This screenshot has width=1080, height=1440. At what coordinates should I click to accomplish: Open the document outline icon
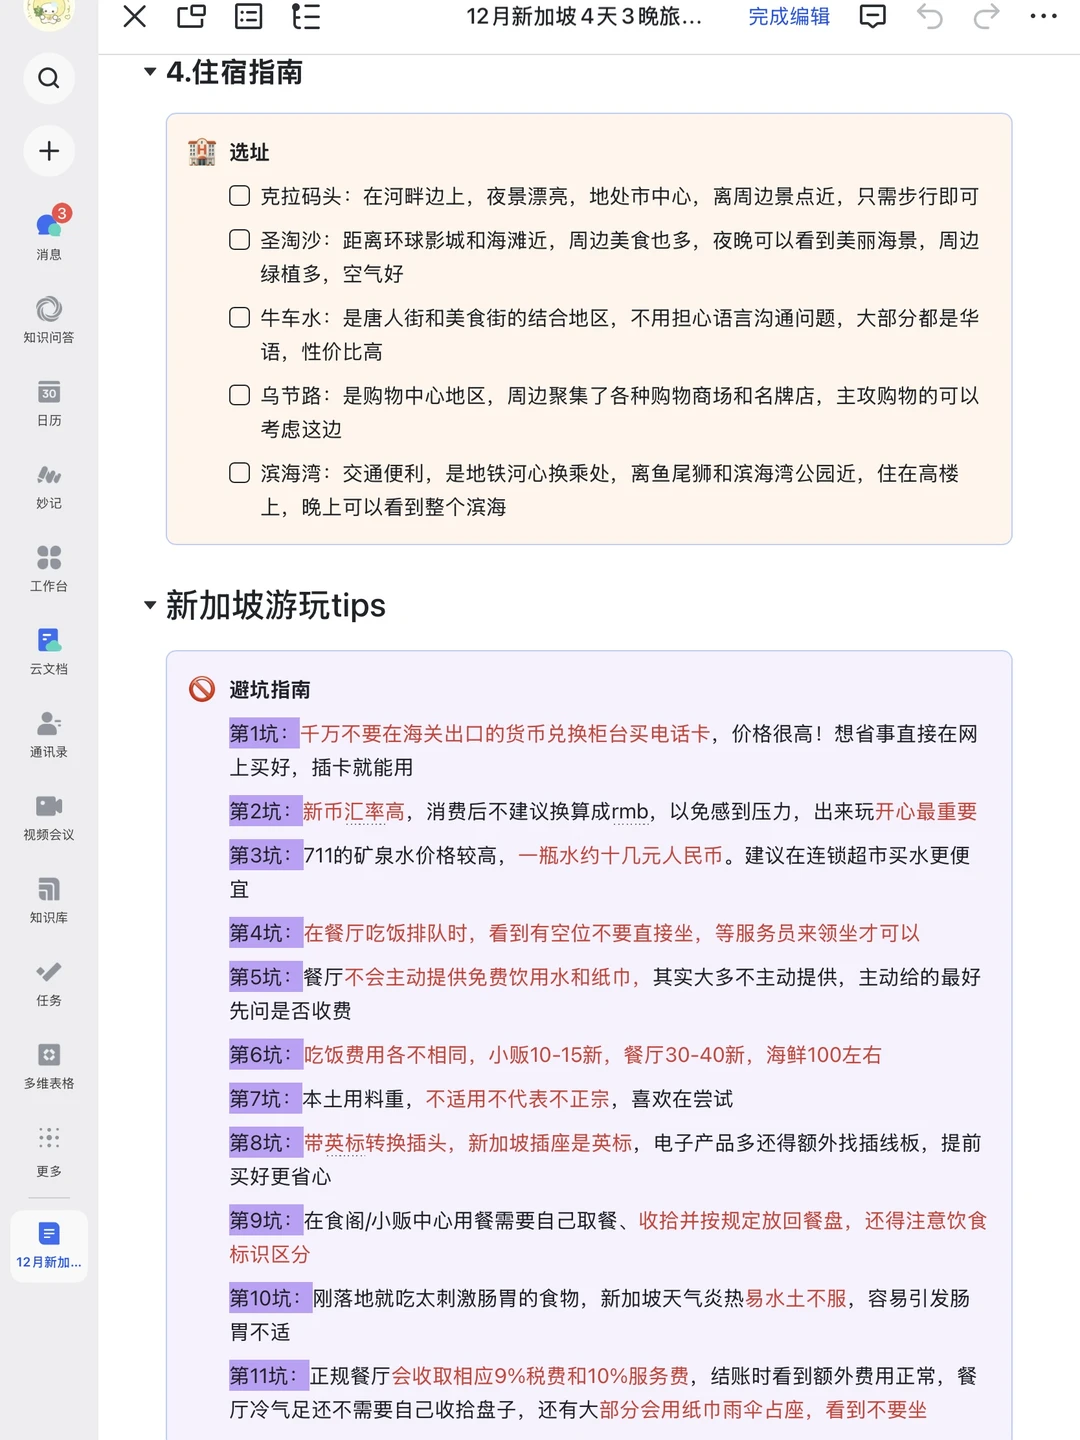click(x=307, y=17)
